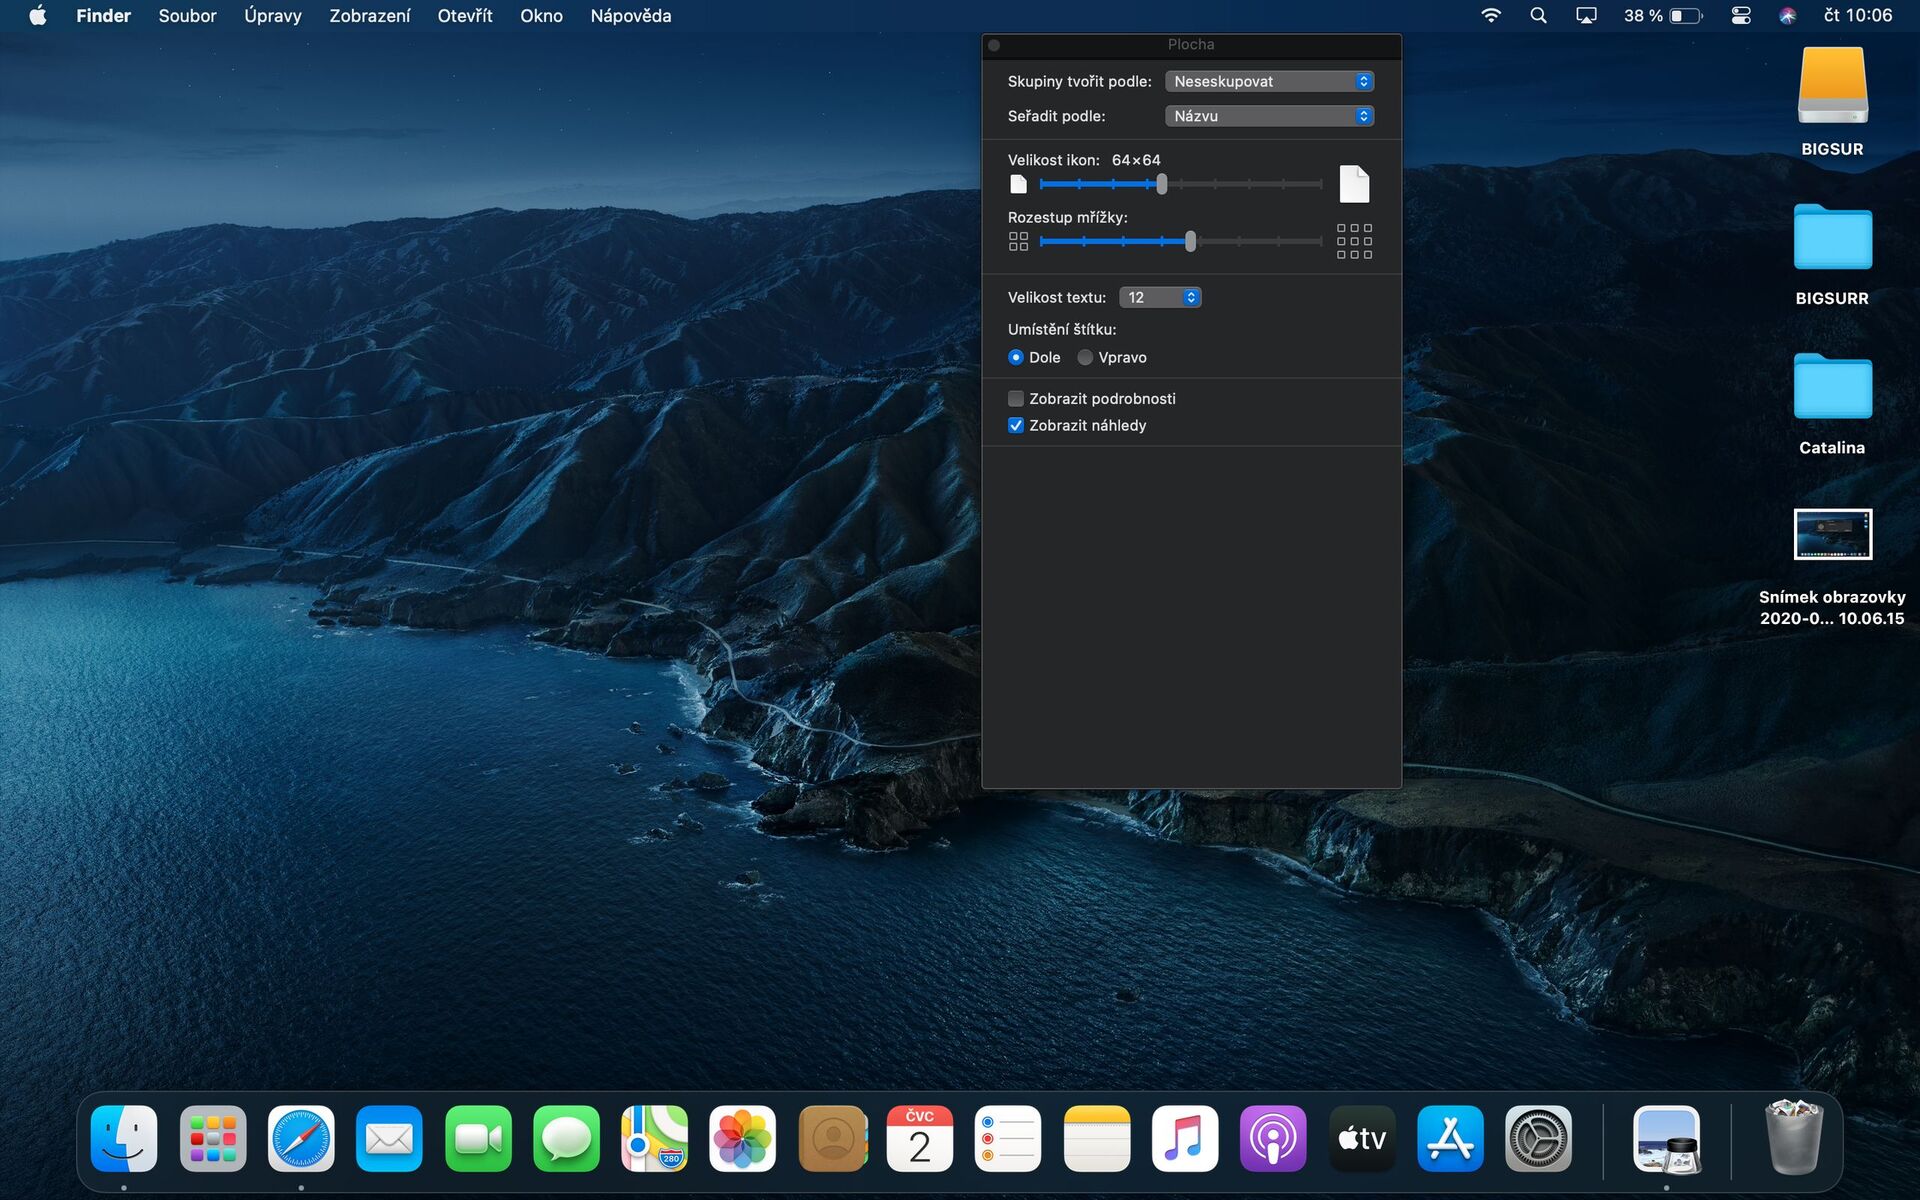1920x1200 pixels.
Task: Open the Podcasts app in the Dock
Action: tap(1272, 1137)
